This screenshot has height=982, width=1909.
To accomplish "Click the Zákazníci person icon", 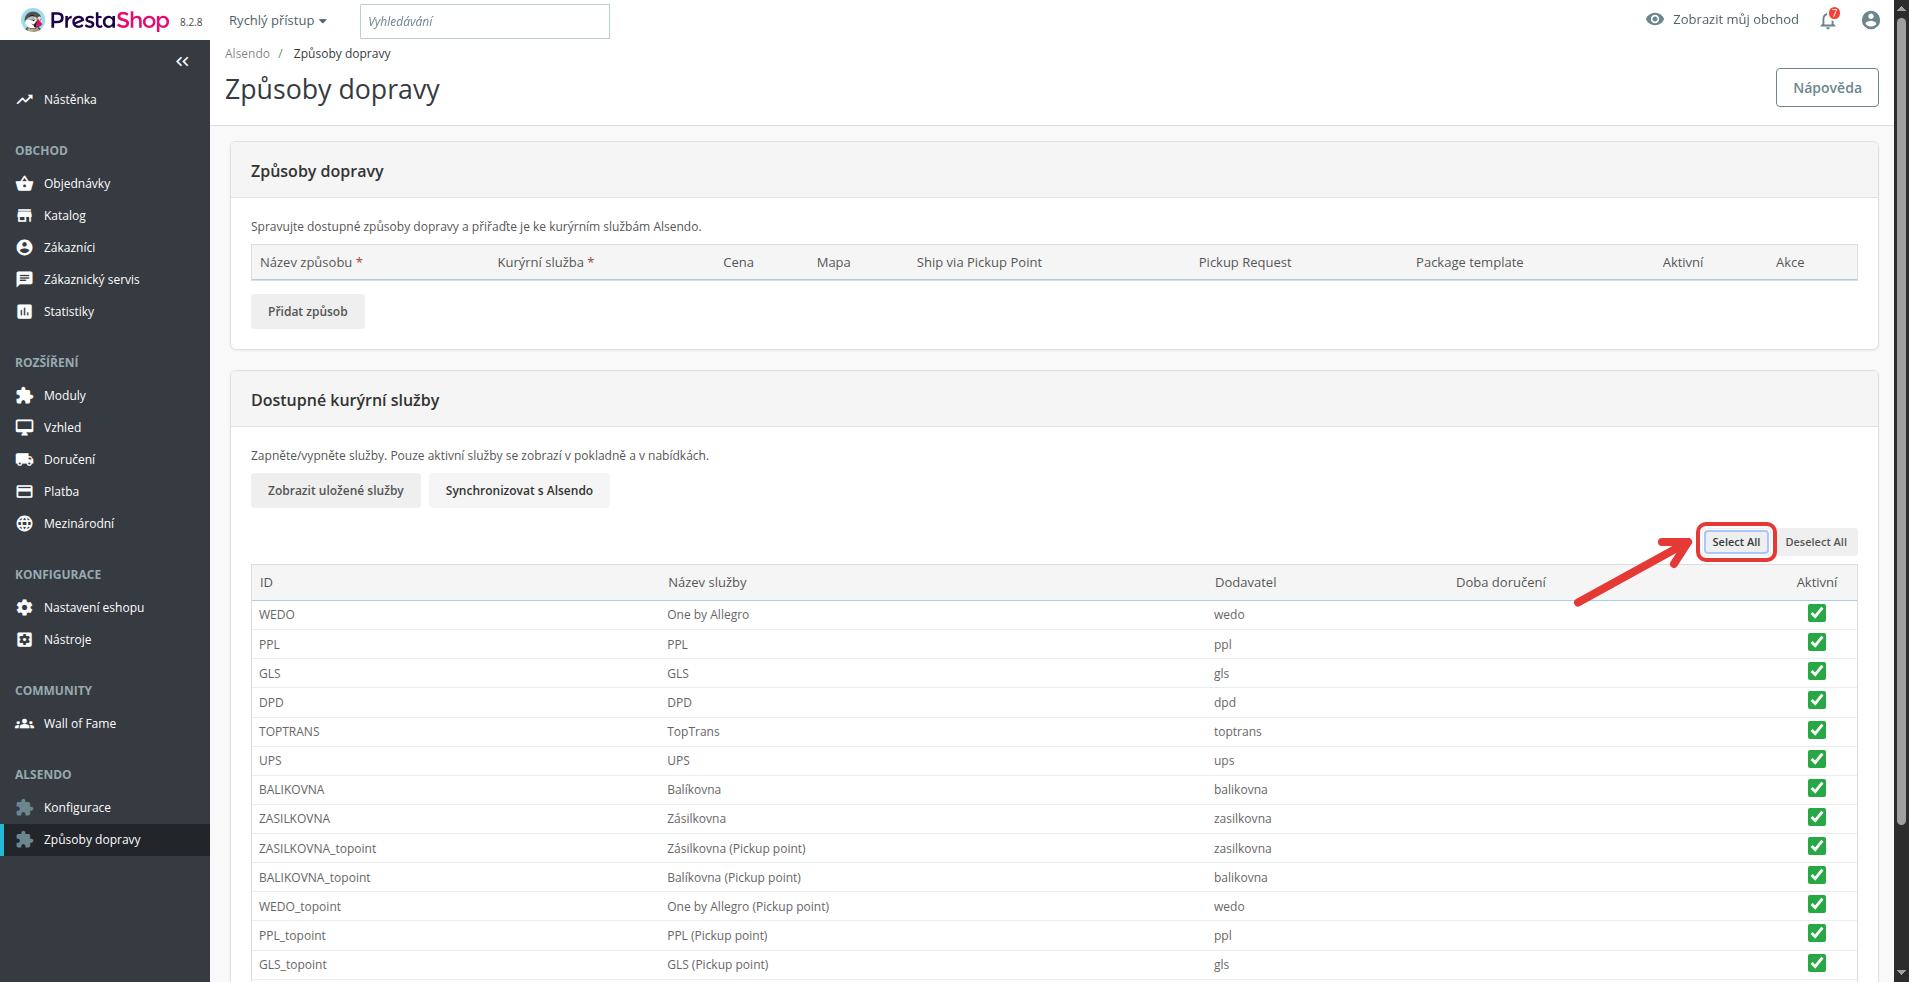I will [x=25, y=248].
